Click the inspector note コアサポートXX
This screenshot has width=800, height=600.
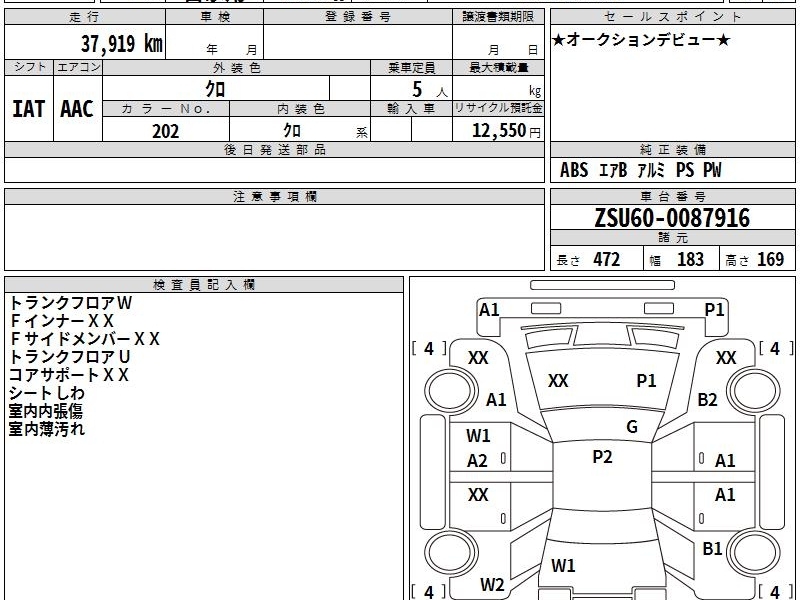(68, 375)
